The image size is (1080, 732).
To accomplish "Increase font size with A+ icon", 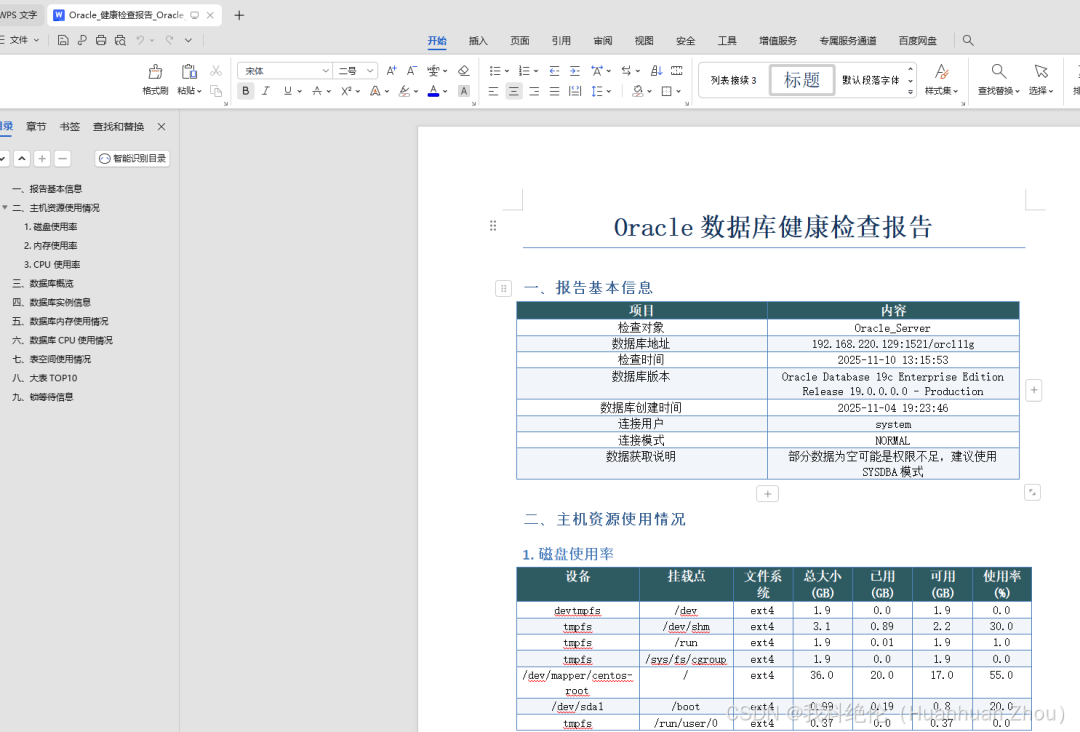I will coord(391,71).
